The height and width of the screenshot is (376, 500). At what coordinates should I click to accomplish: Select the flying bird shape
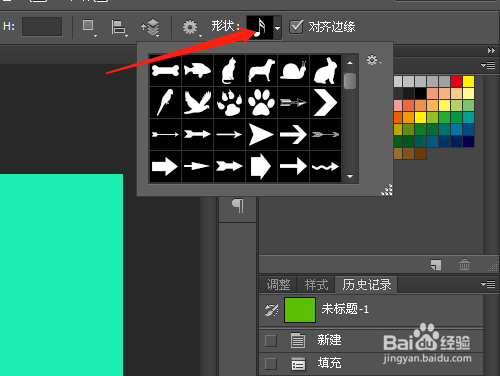[x=197, y=103]
